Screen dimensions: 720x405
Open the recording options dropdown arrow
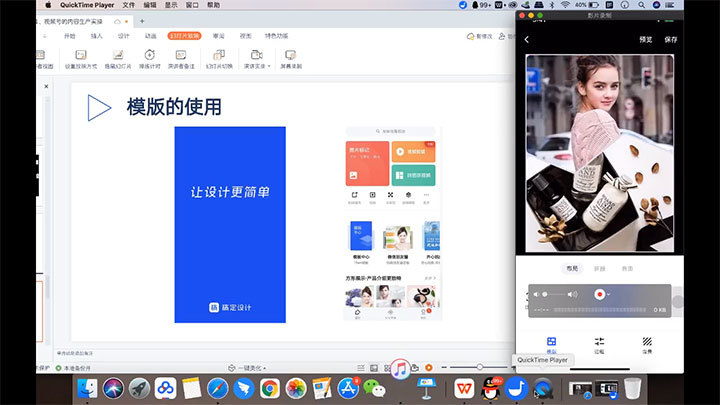point(610,294)
